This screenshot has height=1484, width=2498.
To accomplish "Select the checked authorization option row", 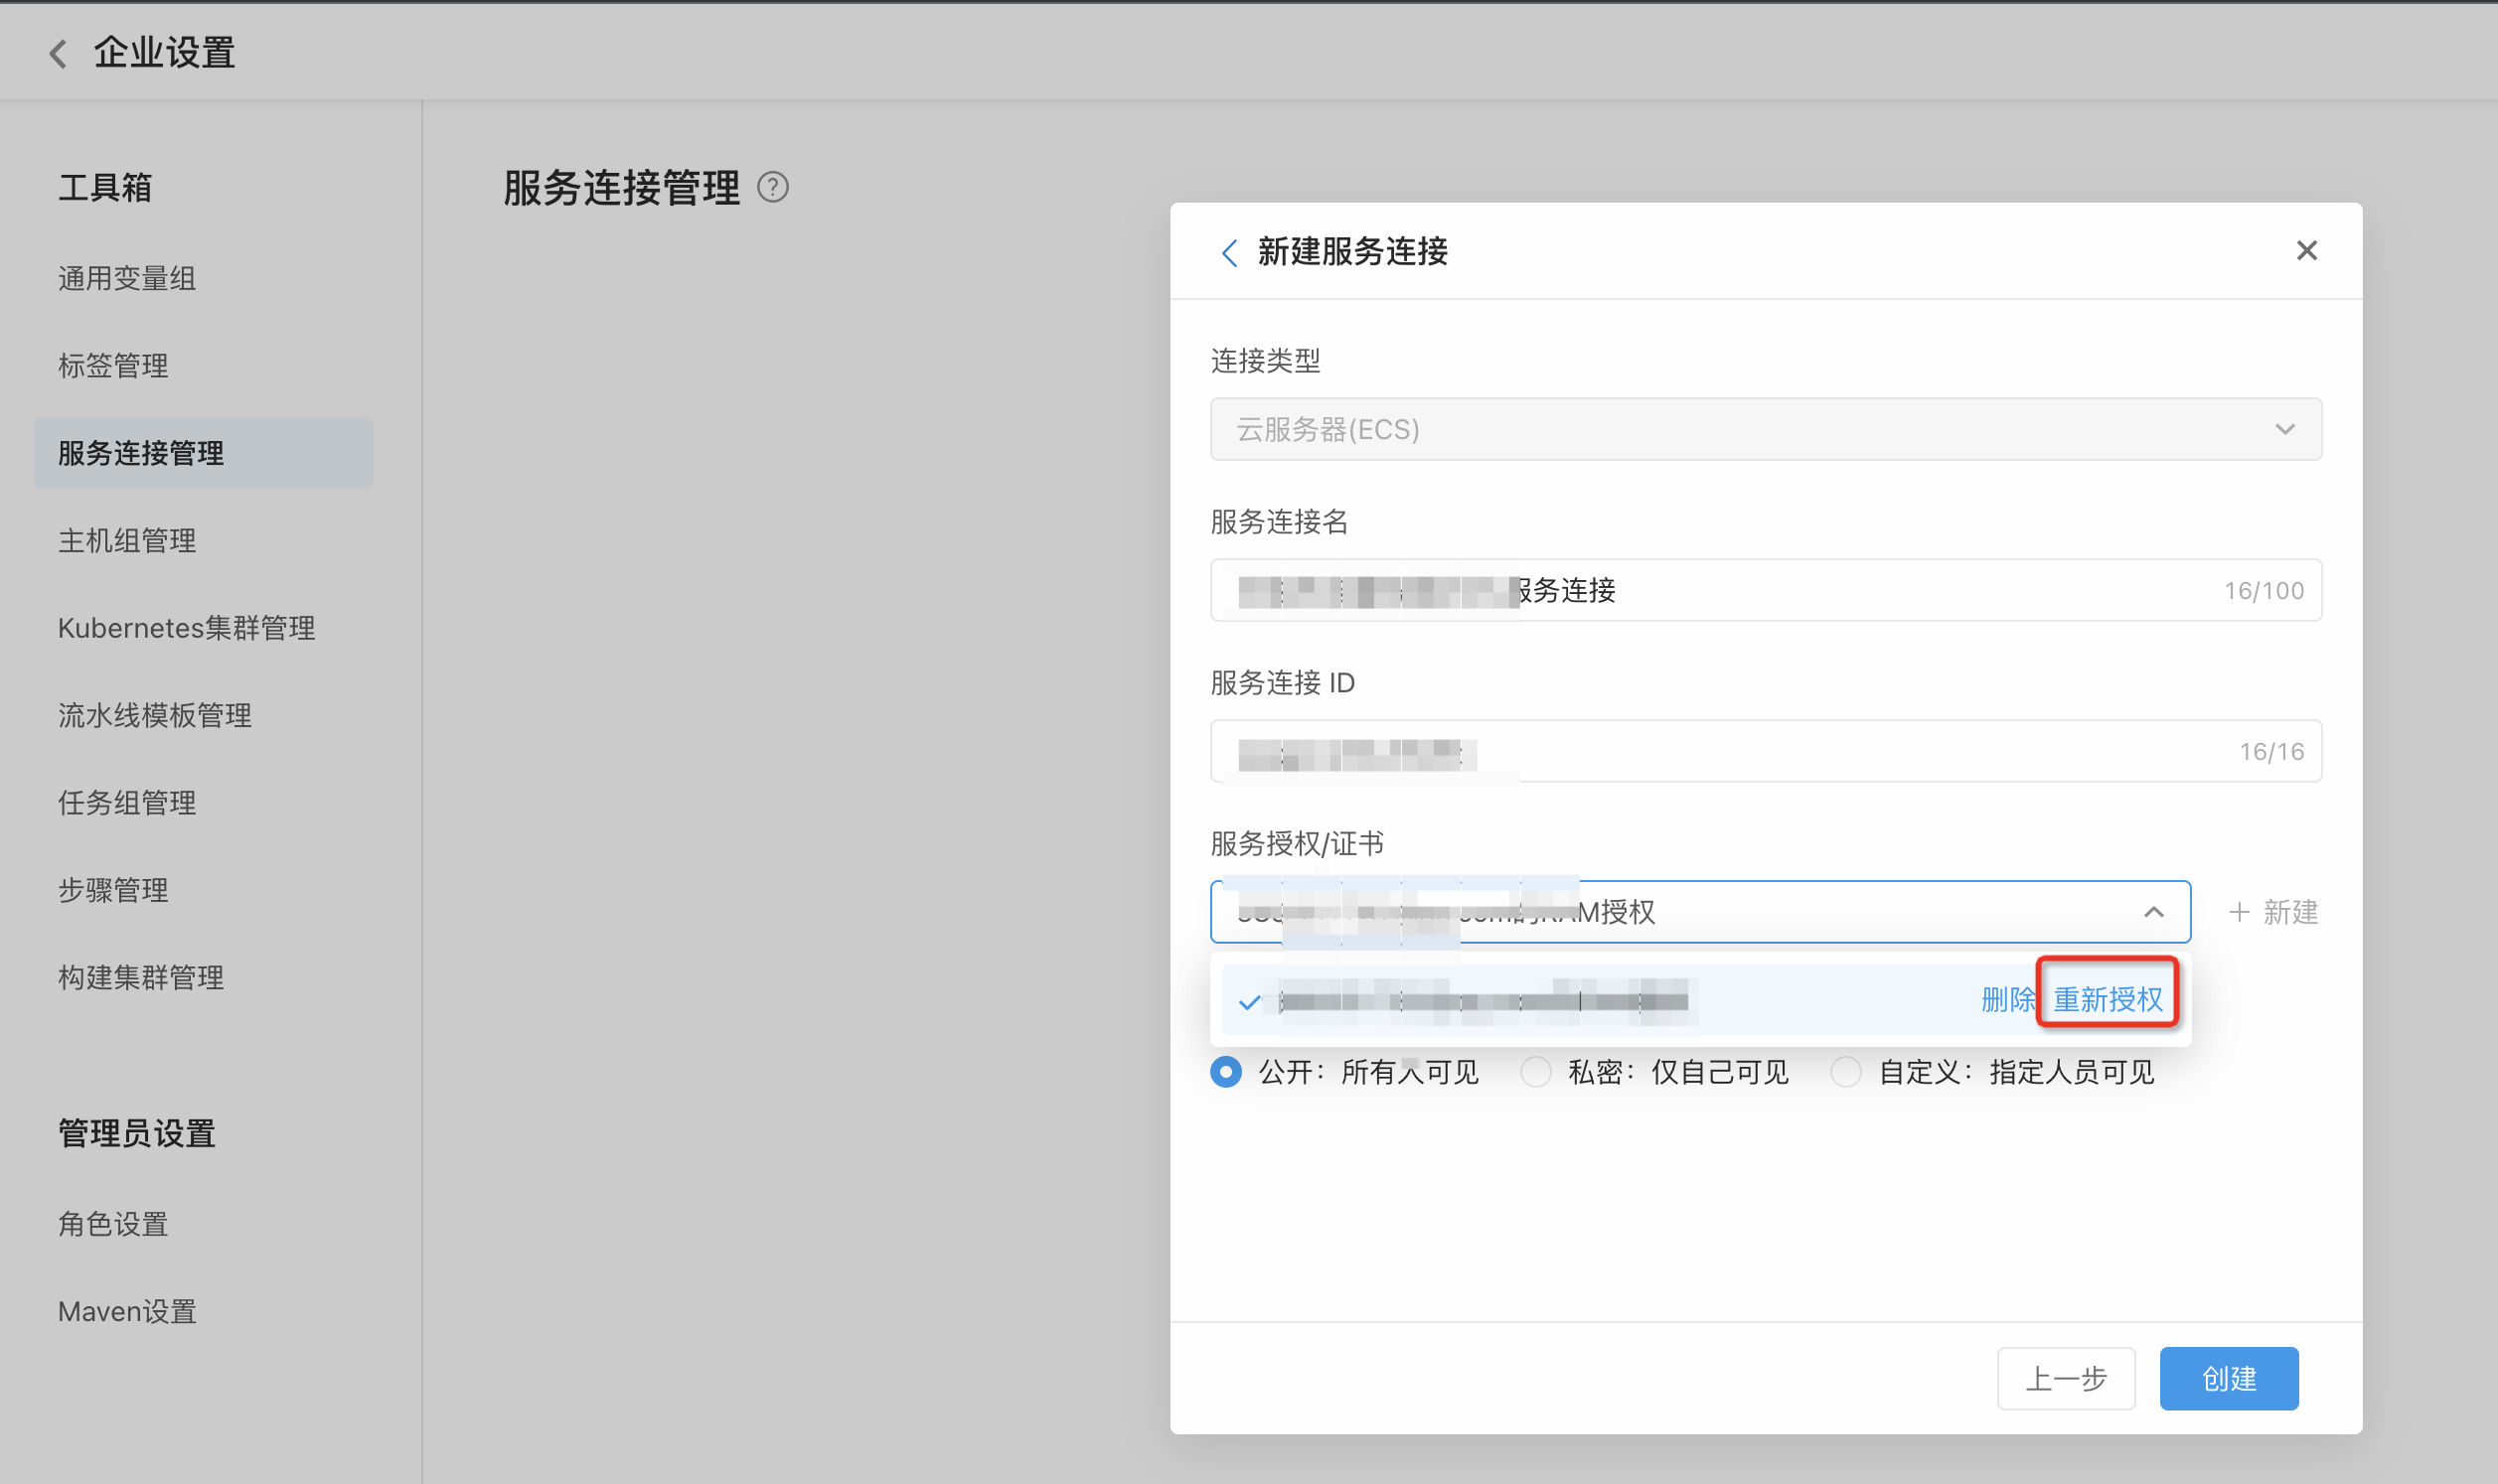I will 1700,999.
